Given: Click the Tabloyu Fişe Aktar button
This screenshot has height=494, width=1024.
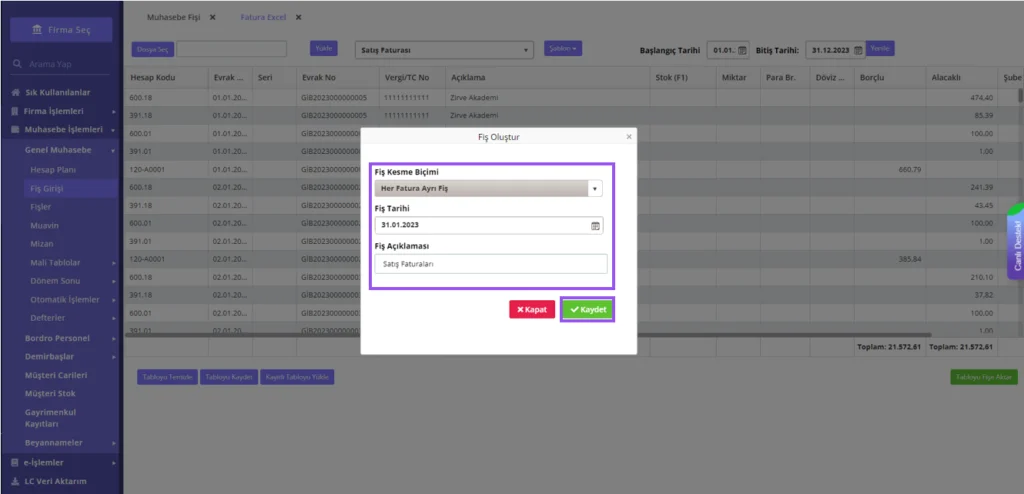Looking at the screenshot, I should click(x=984, y=377).
